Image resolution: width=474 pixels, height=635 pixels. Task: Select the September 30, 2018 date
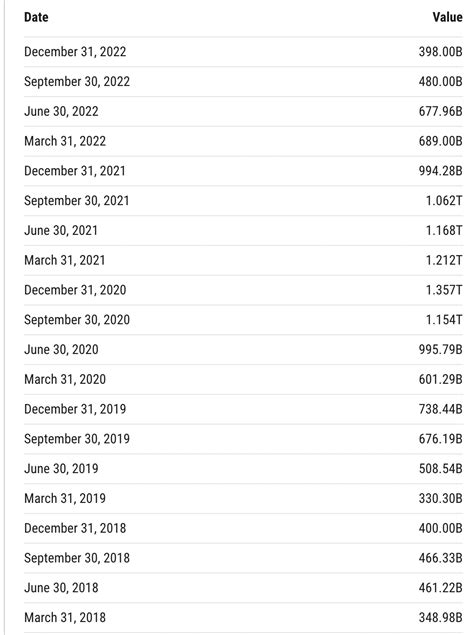coord(77,558)
